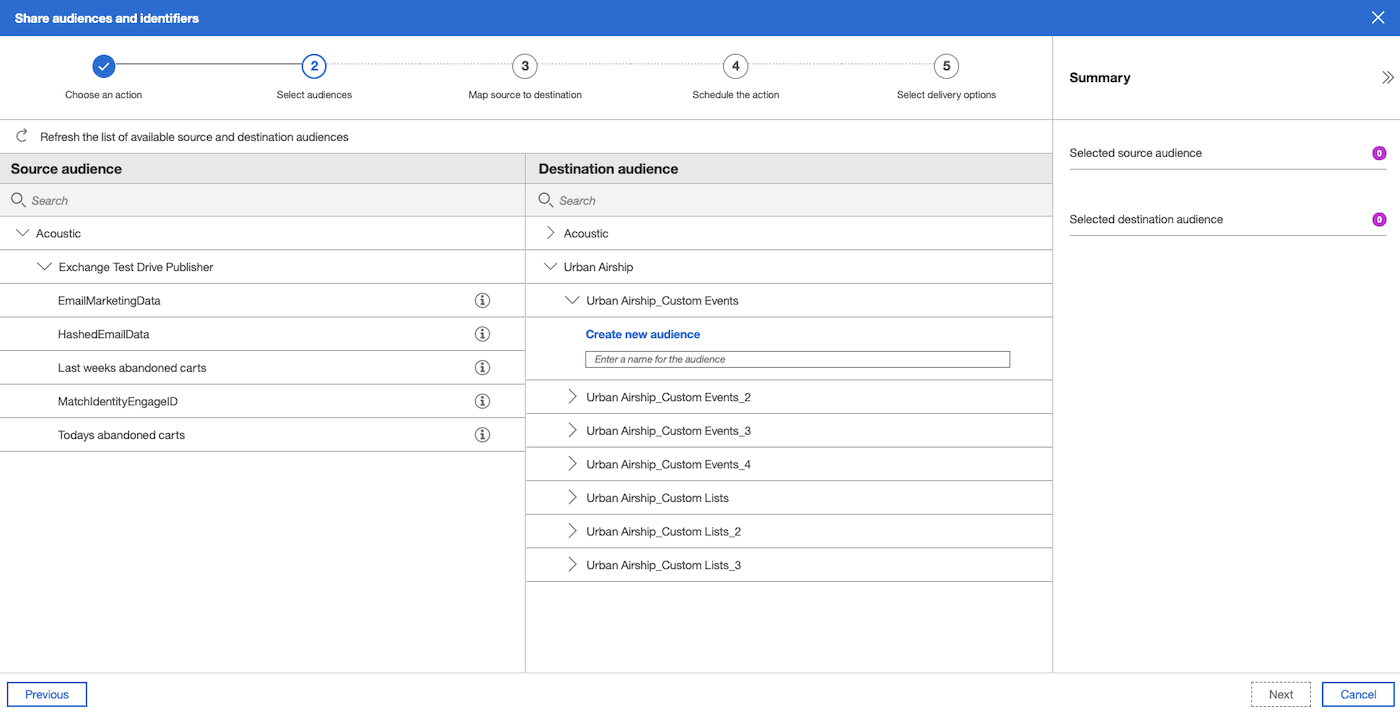Expand Urban Airship_Custom Lists folder
Image resolution: width=1400 pixels, height=712 pixels.
click(572, 498)
